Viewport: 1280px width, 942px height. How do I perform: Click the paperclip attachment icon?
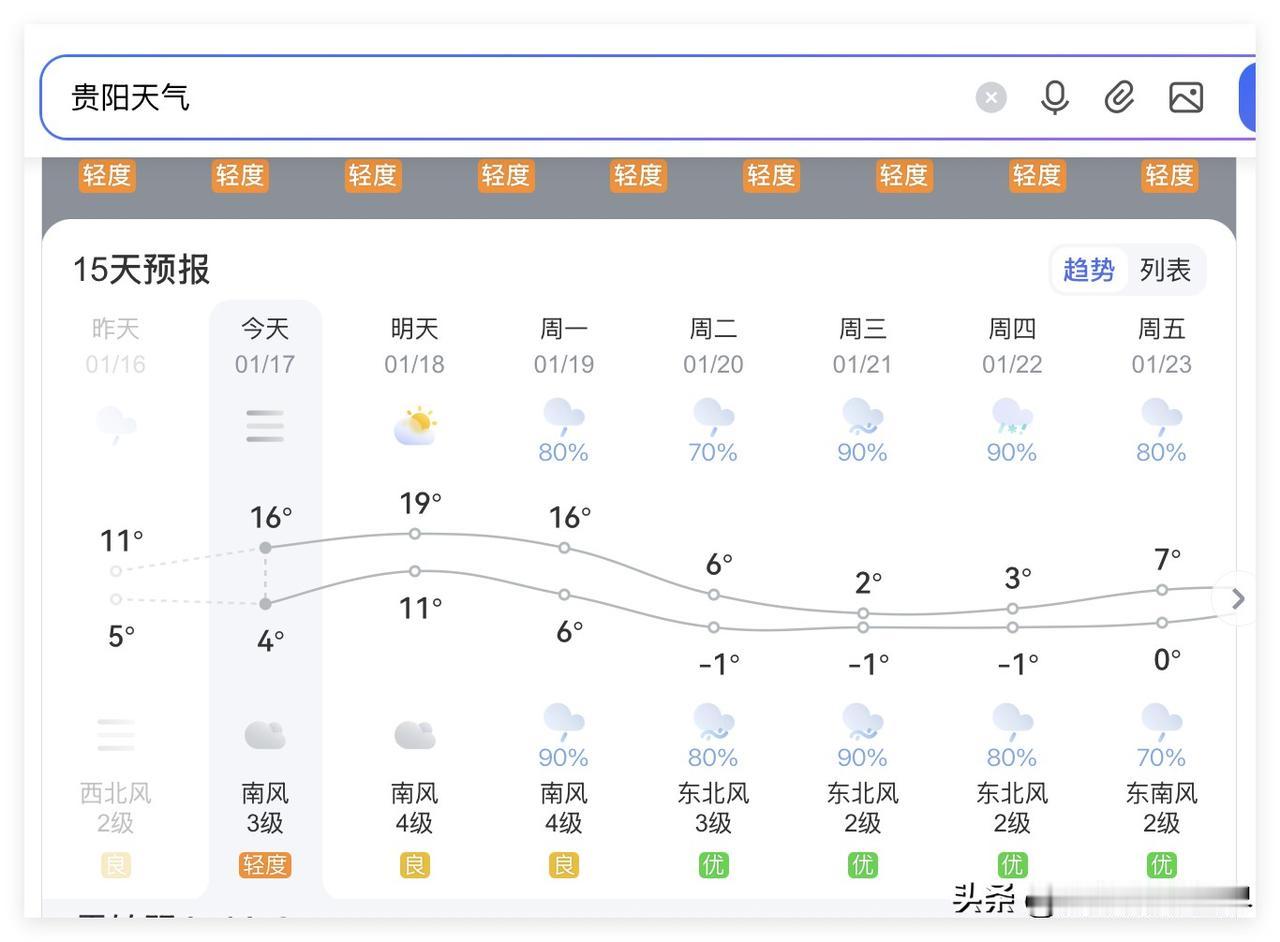1118,97
